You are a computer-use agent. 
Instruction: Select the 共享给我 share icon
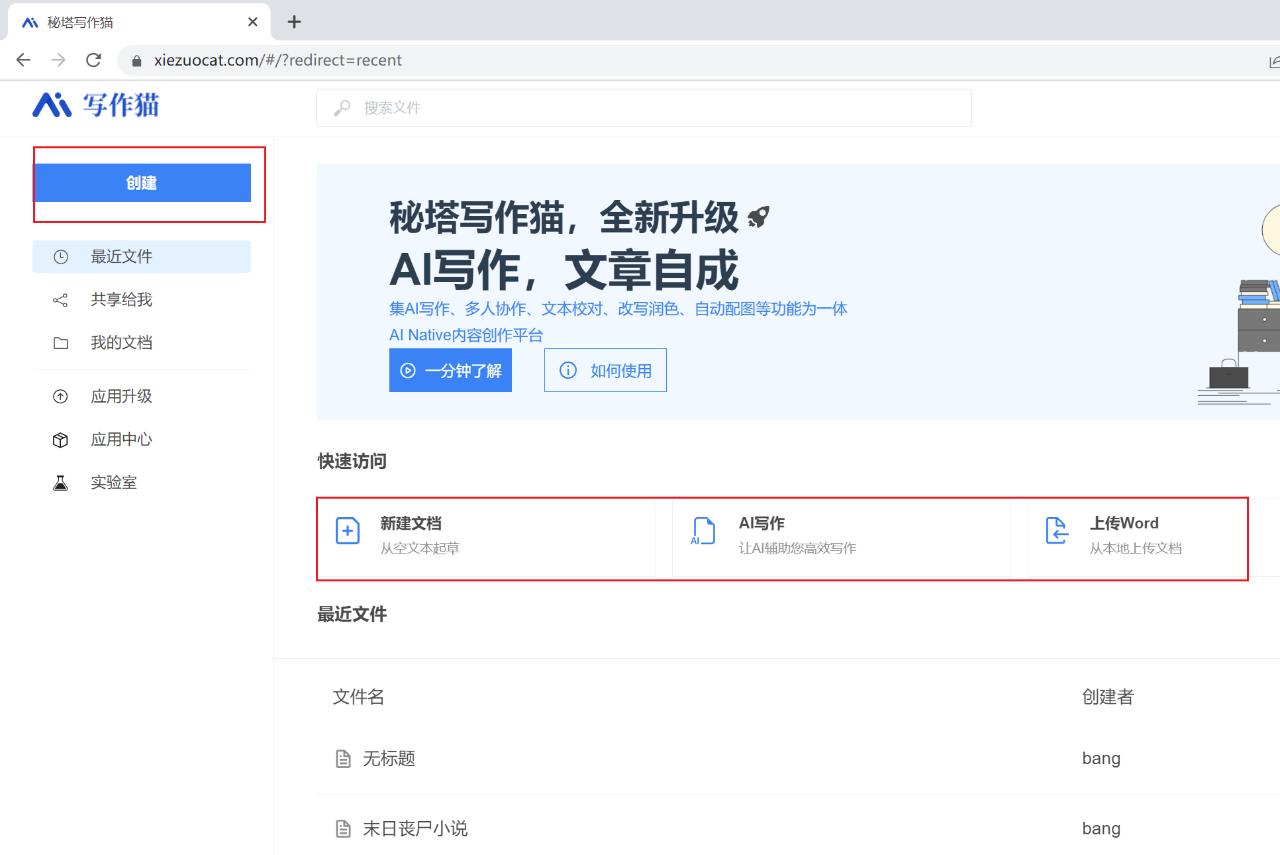60,299
